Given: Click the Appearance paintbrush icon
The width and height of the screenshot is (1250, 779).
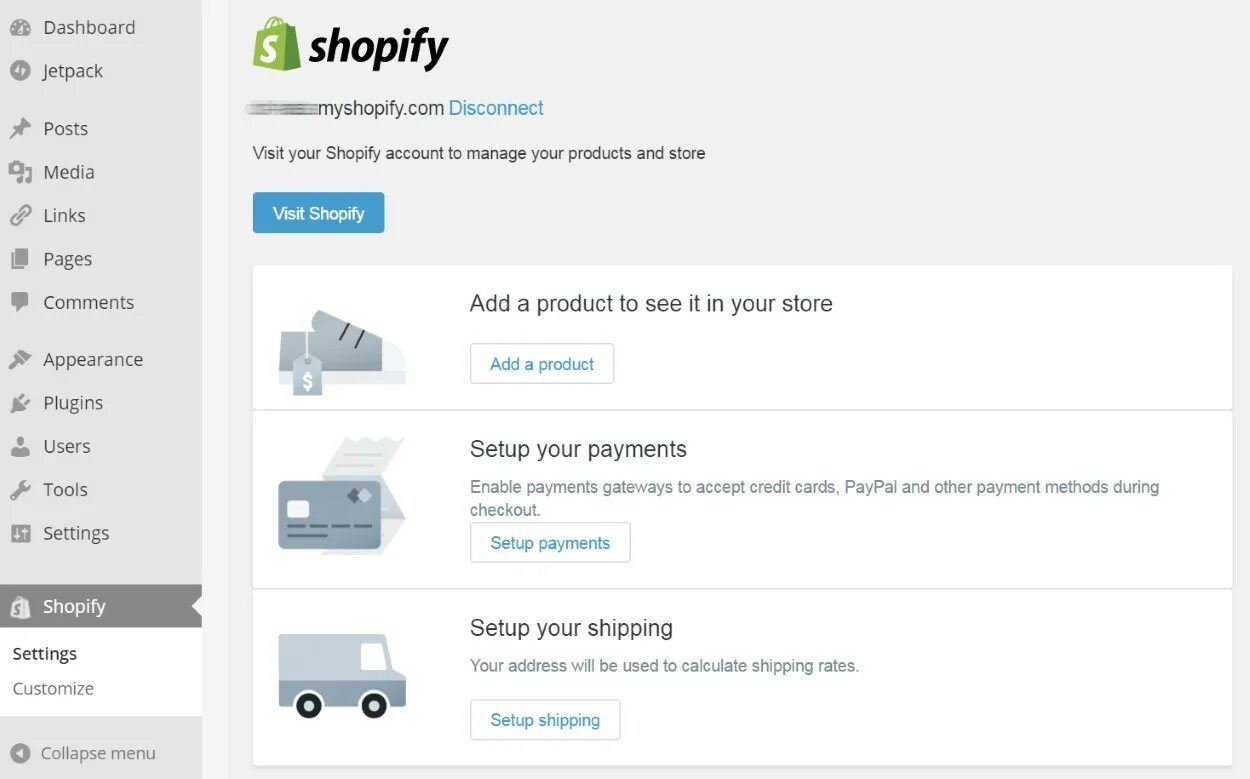Looking at the screenshot, I should pyautogui.click(x=20, y=360).
